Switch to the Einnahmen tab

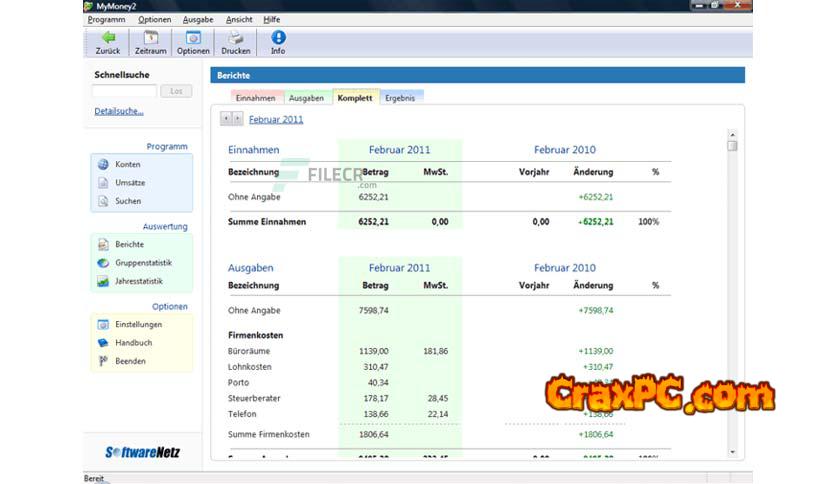pyautogui.click(x=255, y=98)
